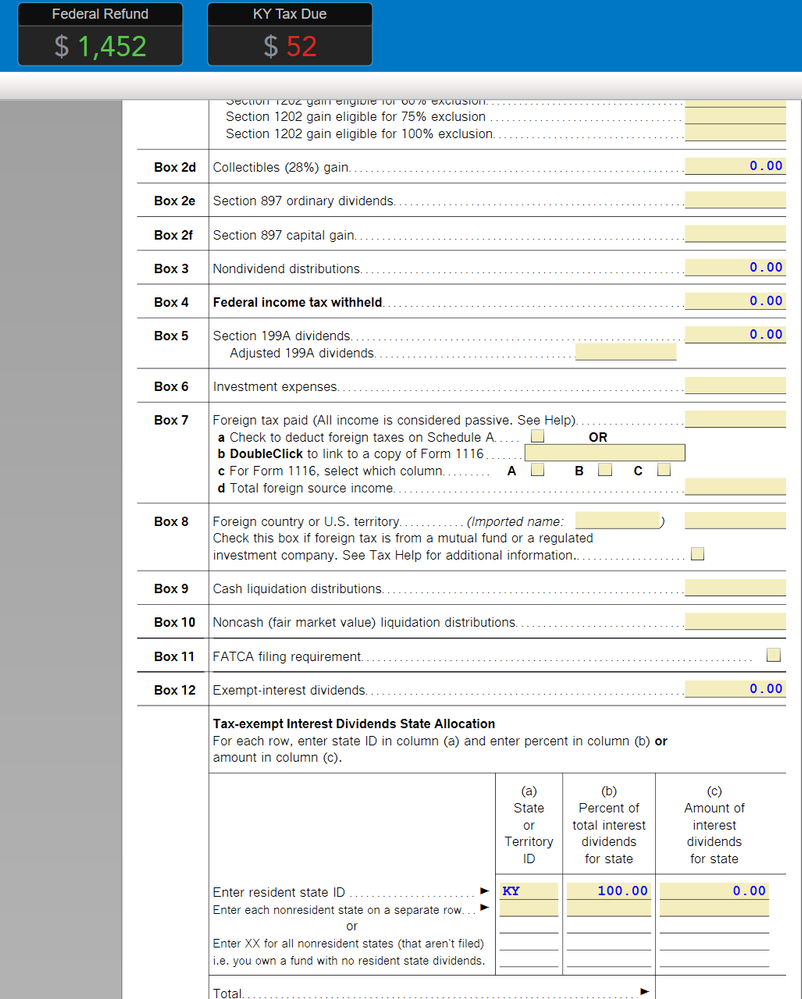Click the Foreign tax paid field
This screenshot has height=999, width=802.
tap(734, 420)
